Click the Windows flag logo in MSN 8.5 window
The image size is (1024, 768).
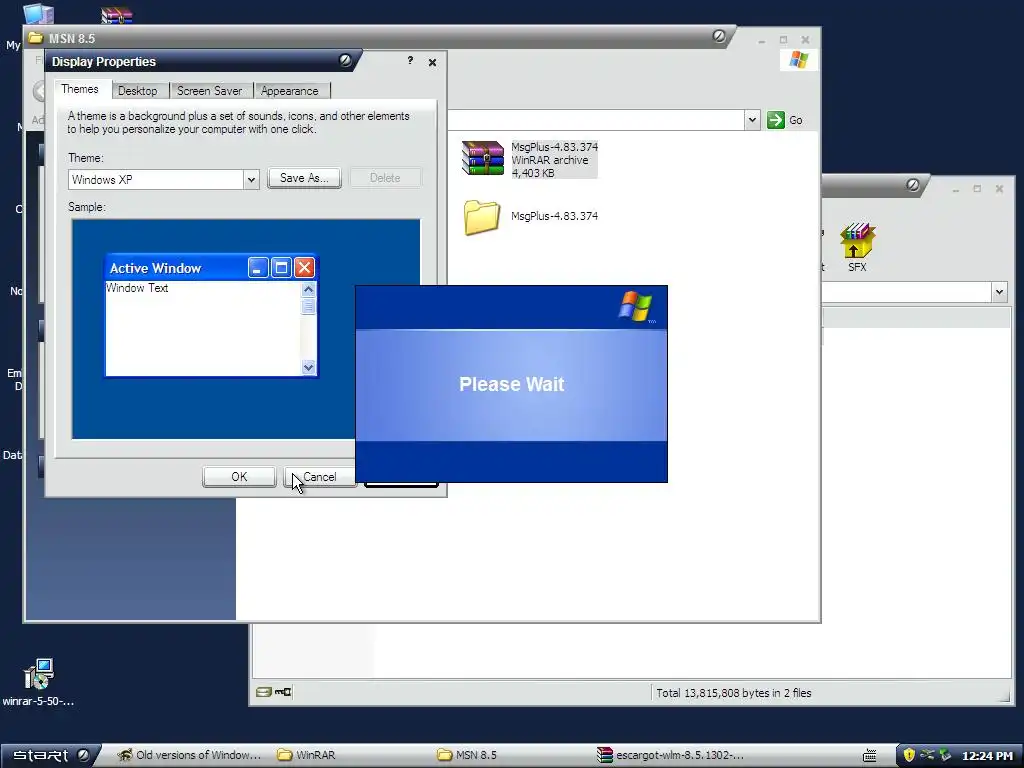point(798,60)
